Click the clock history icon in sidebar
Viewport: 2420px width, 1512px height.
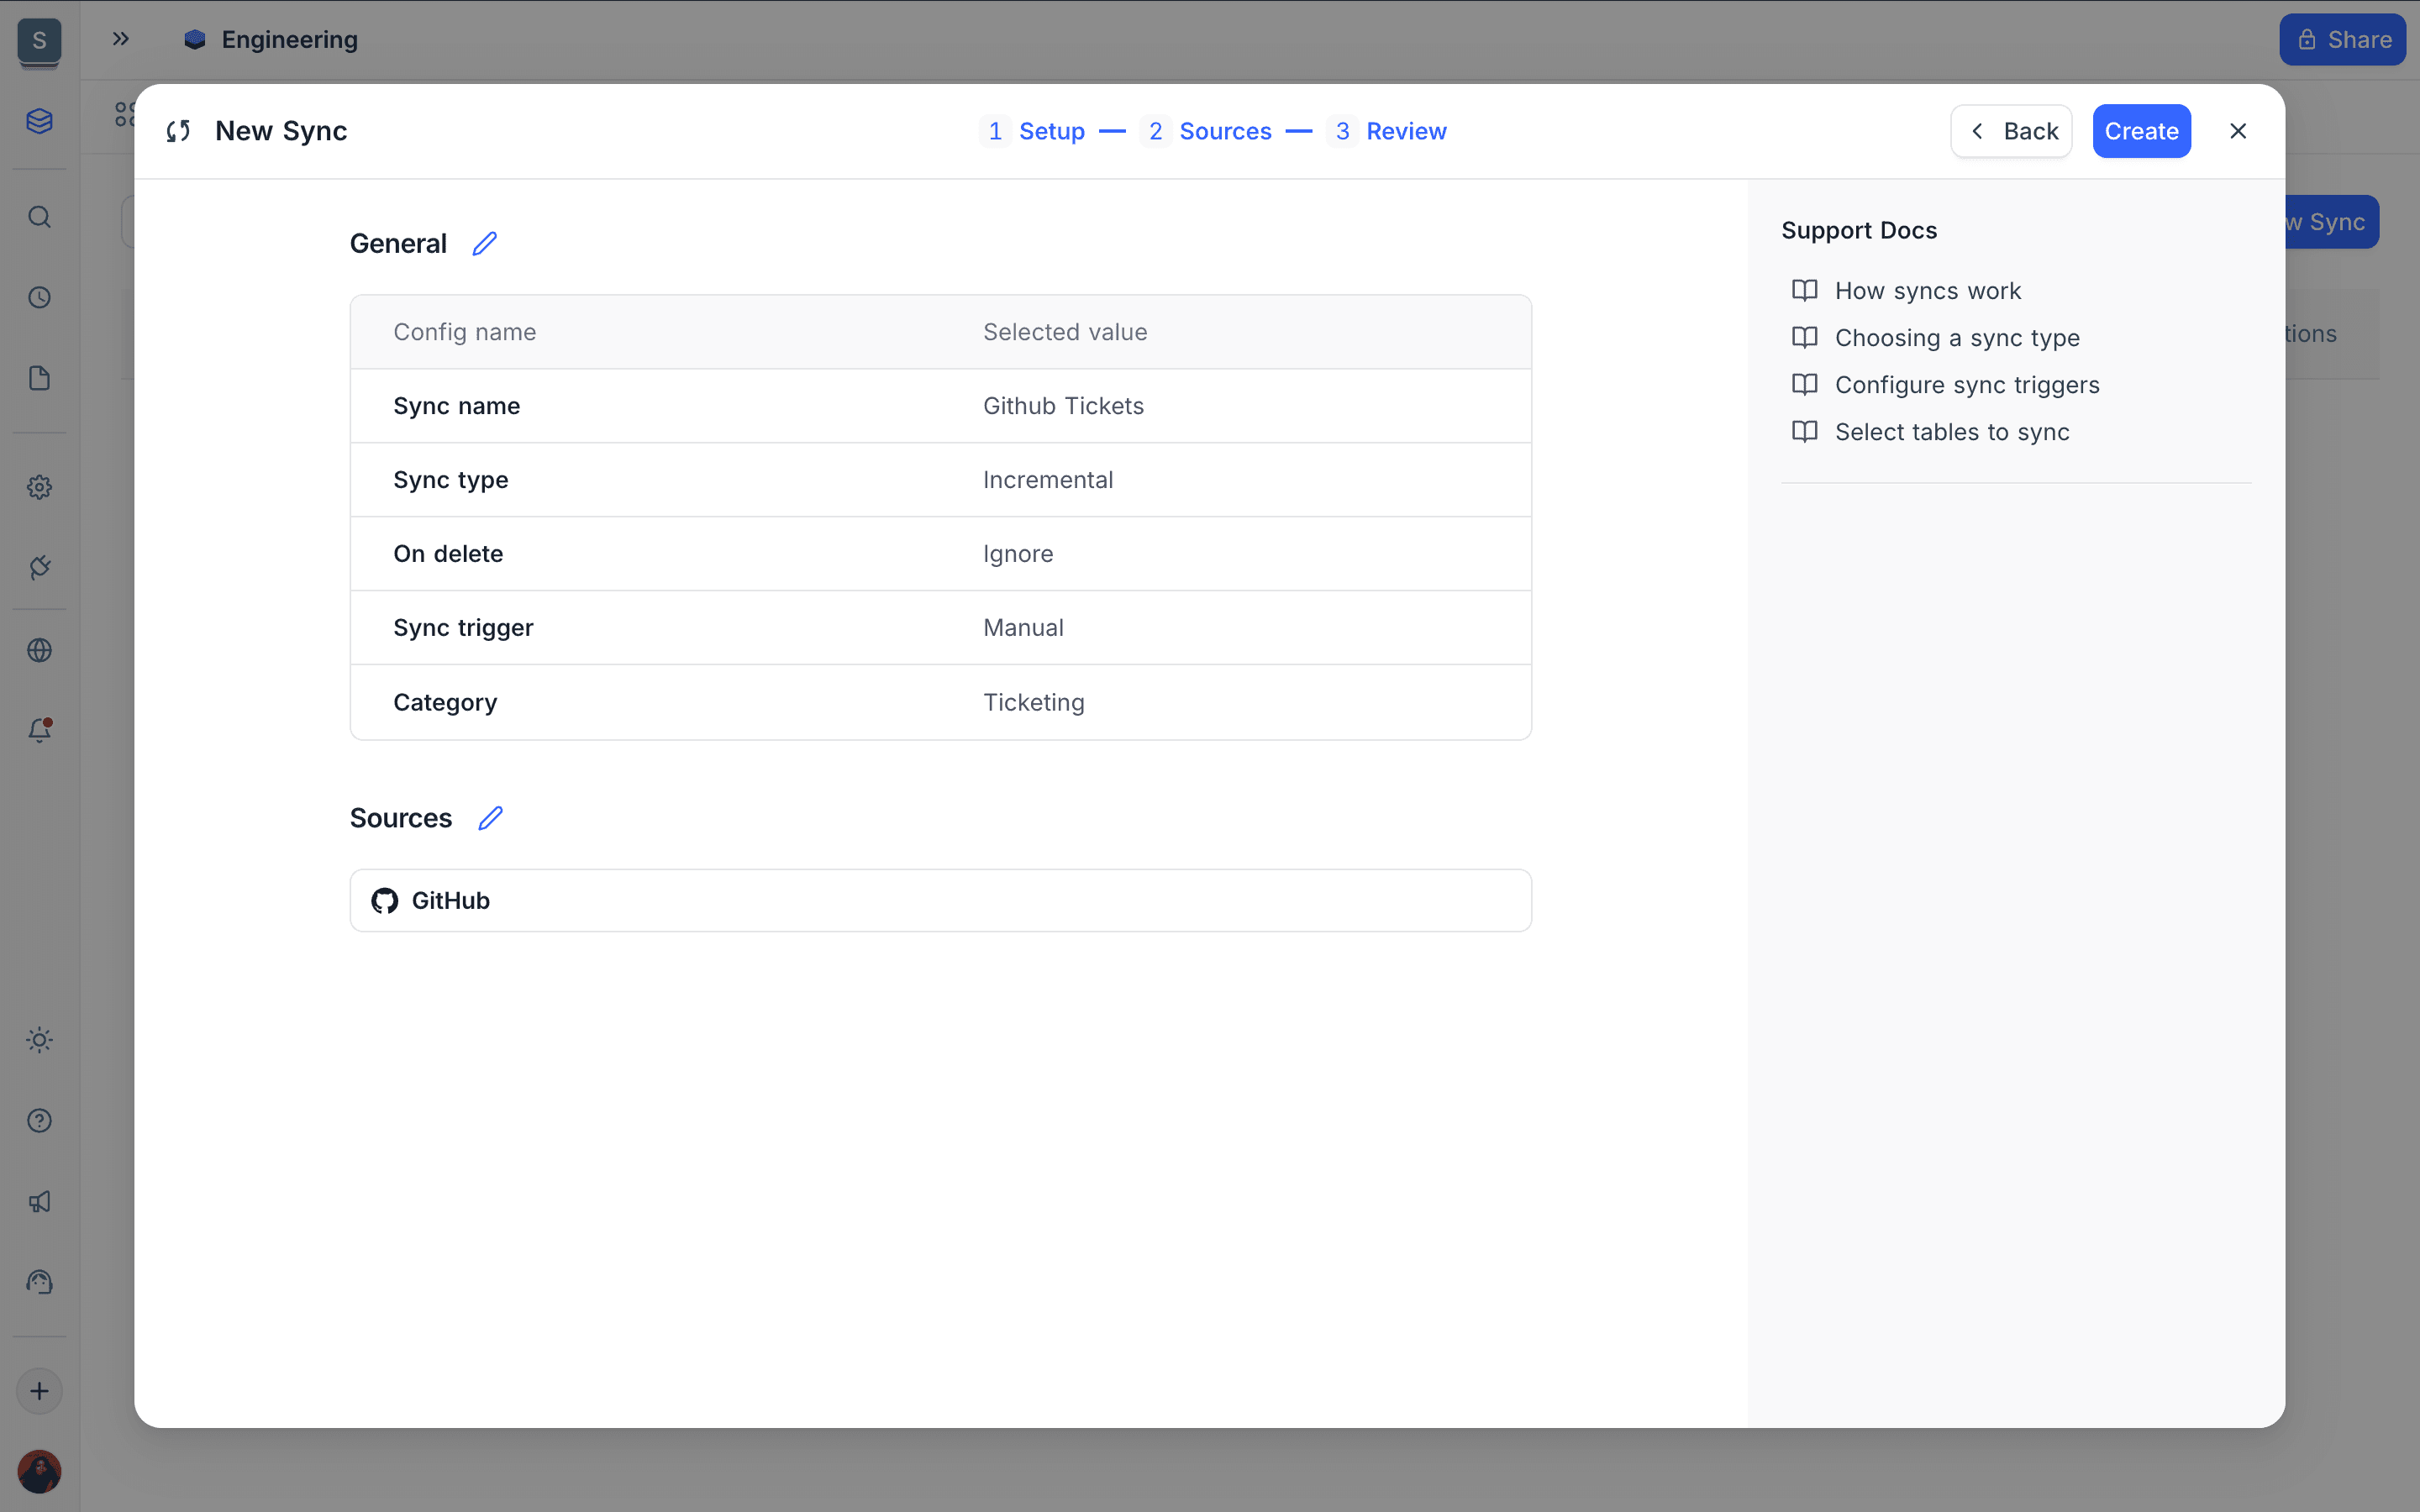(39, 297)
